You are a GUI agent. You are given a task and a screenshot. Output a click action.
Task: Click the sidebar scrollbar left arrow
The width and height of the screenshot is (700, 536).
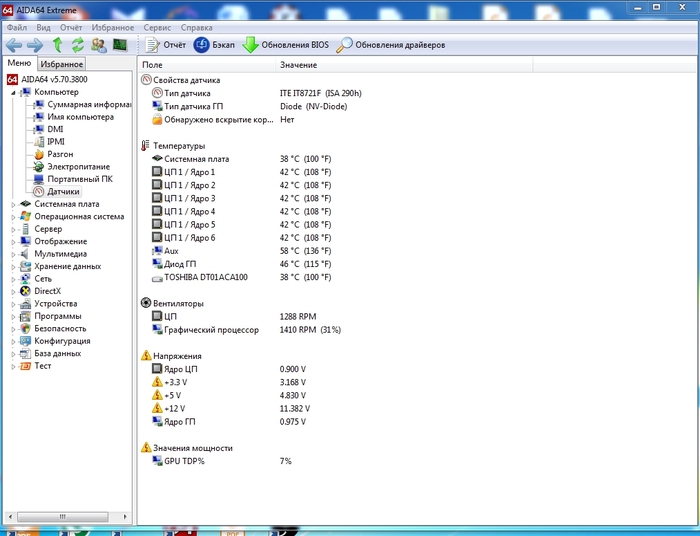pyautogui.click(x=10, y=517)
